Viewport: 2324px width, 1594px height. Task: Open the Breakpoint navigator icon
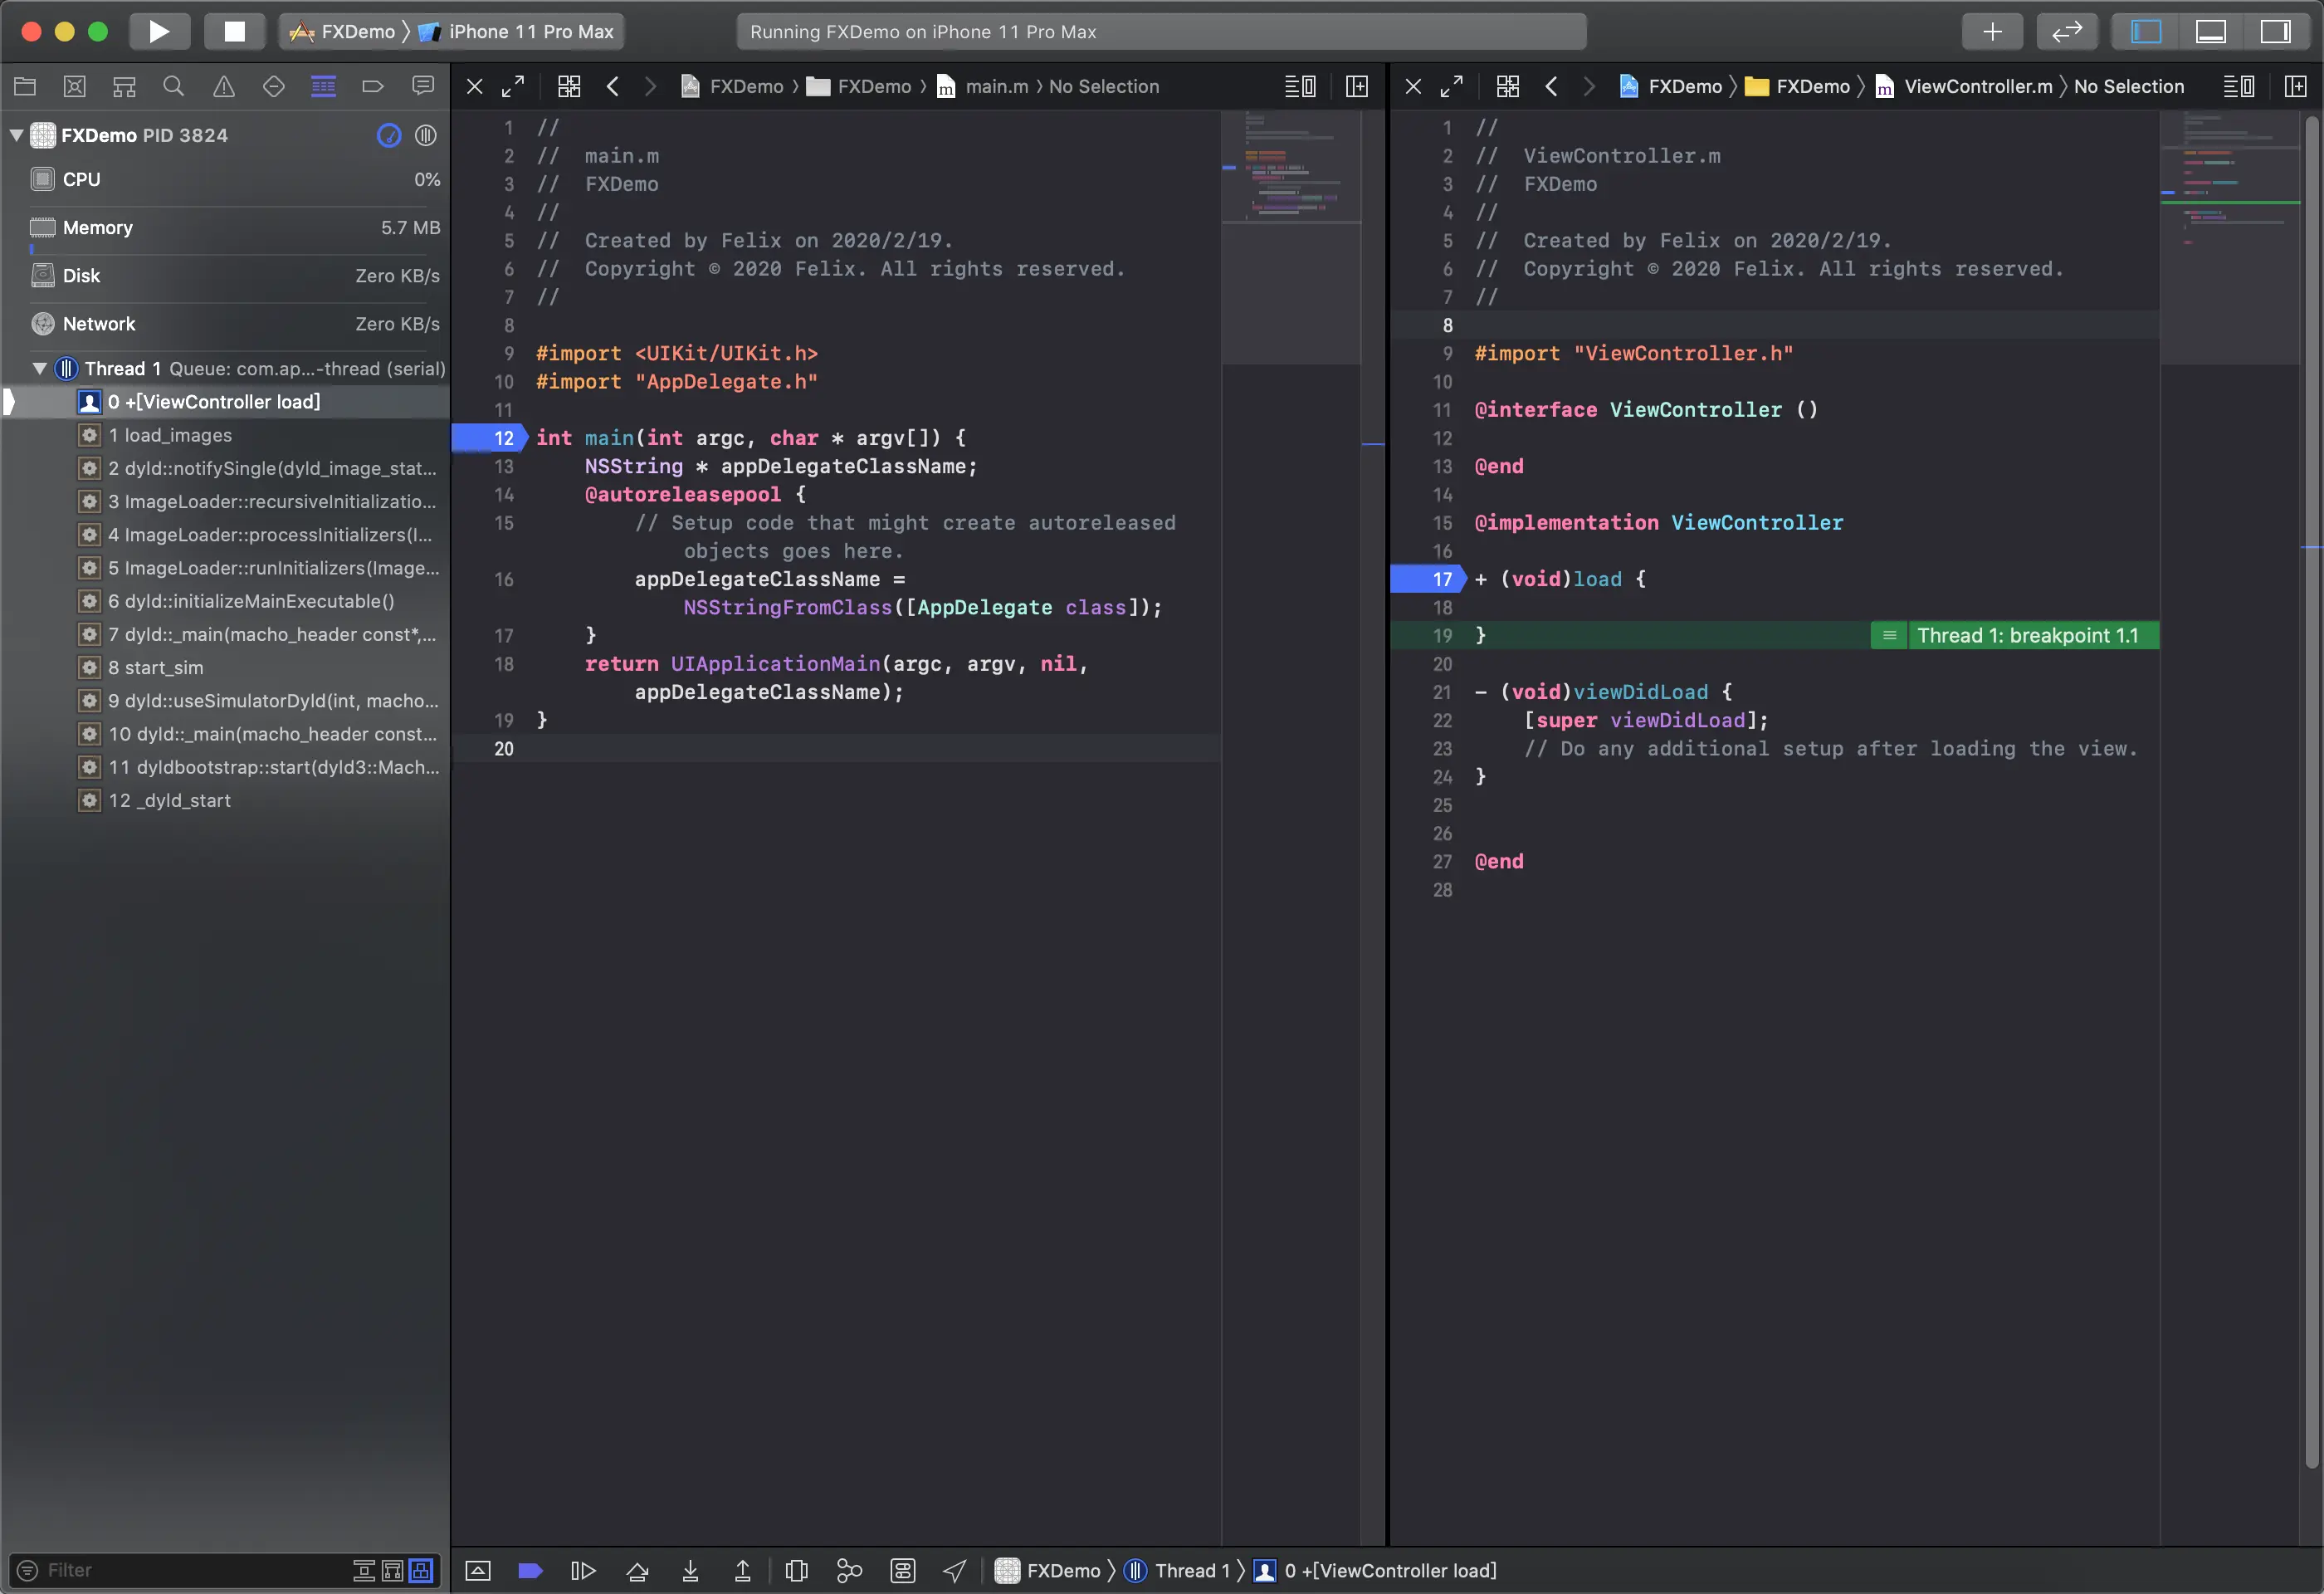tap(372, 86)
